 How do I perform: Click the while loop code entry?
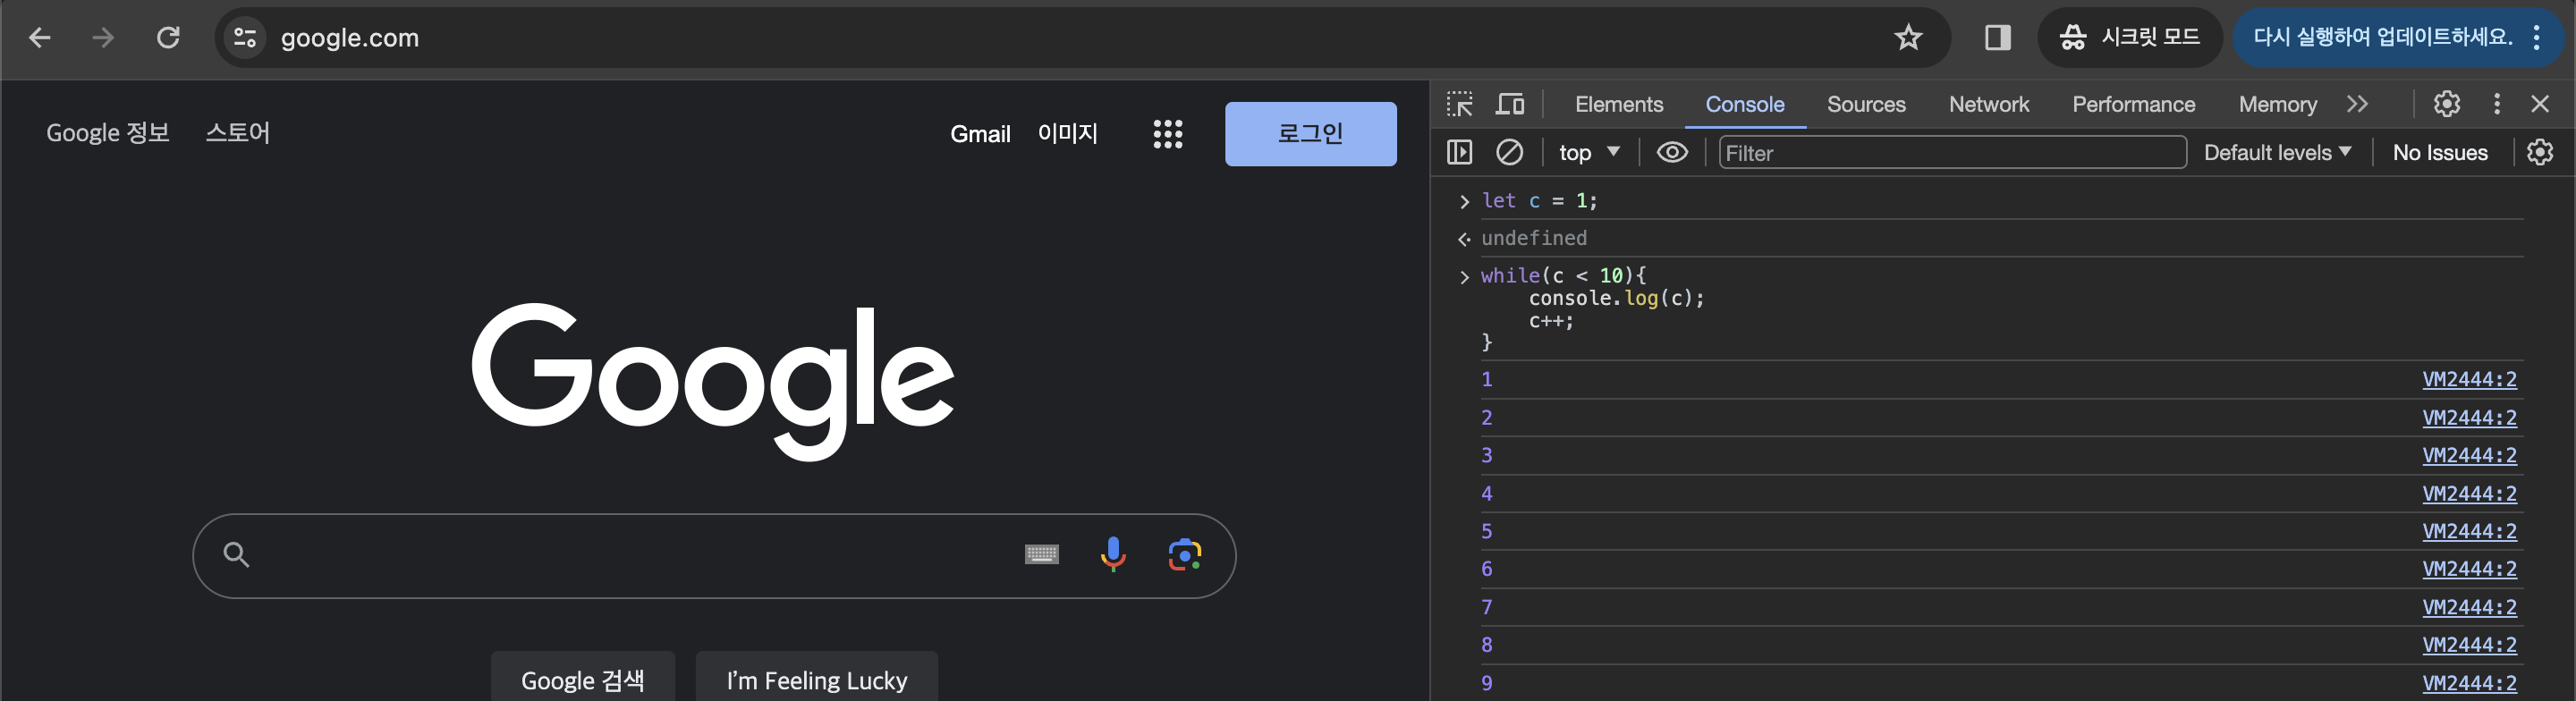(x=1592, y=308)
